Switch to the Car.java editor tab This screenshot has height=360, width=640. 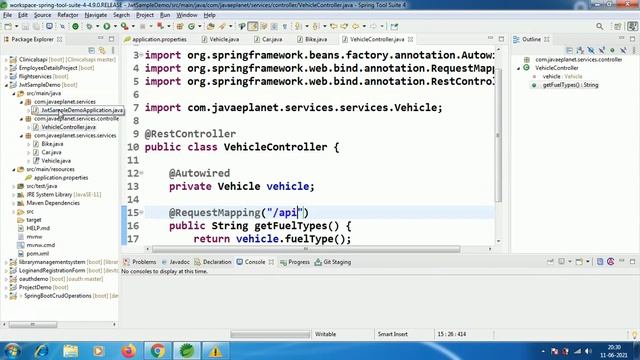(x=269, y=39)
